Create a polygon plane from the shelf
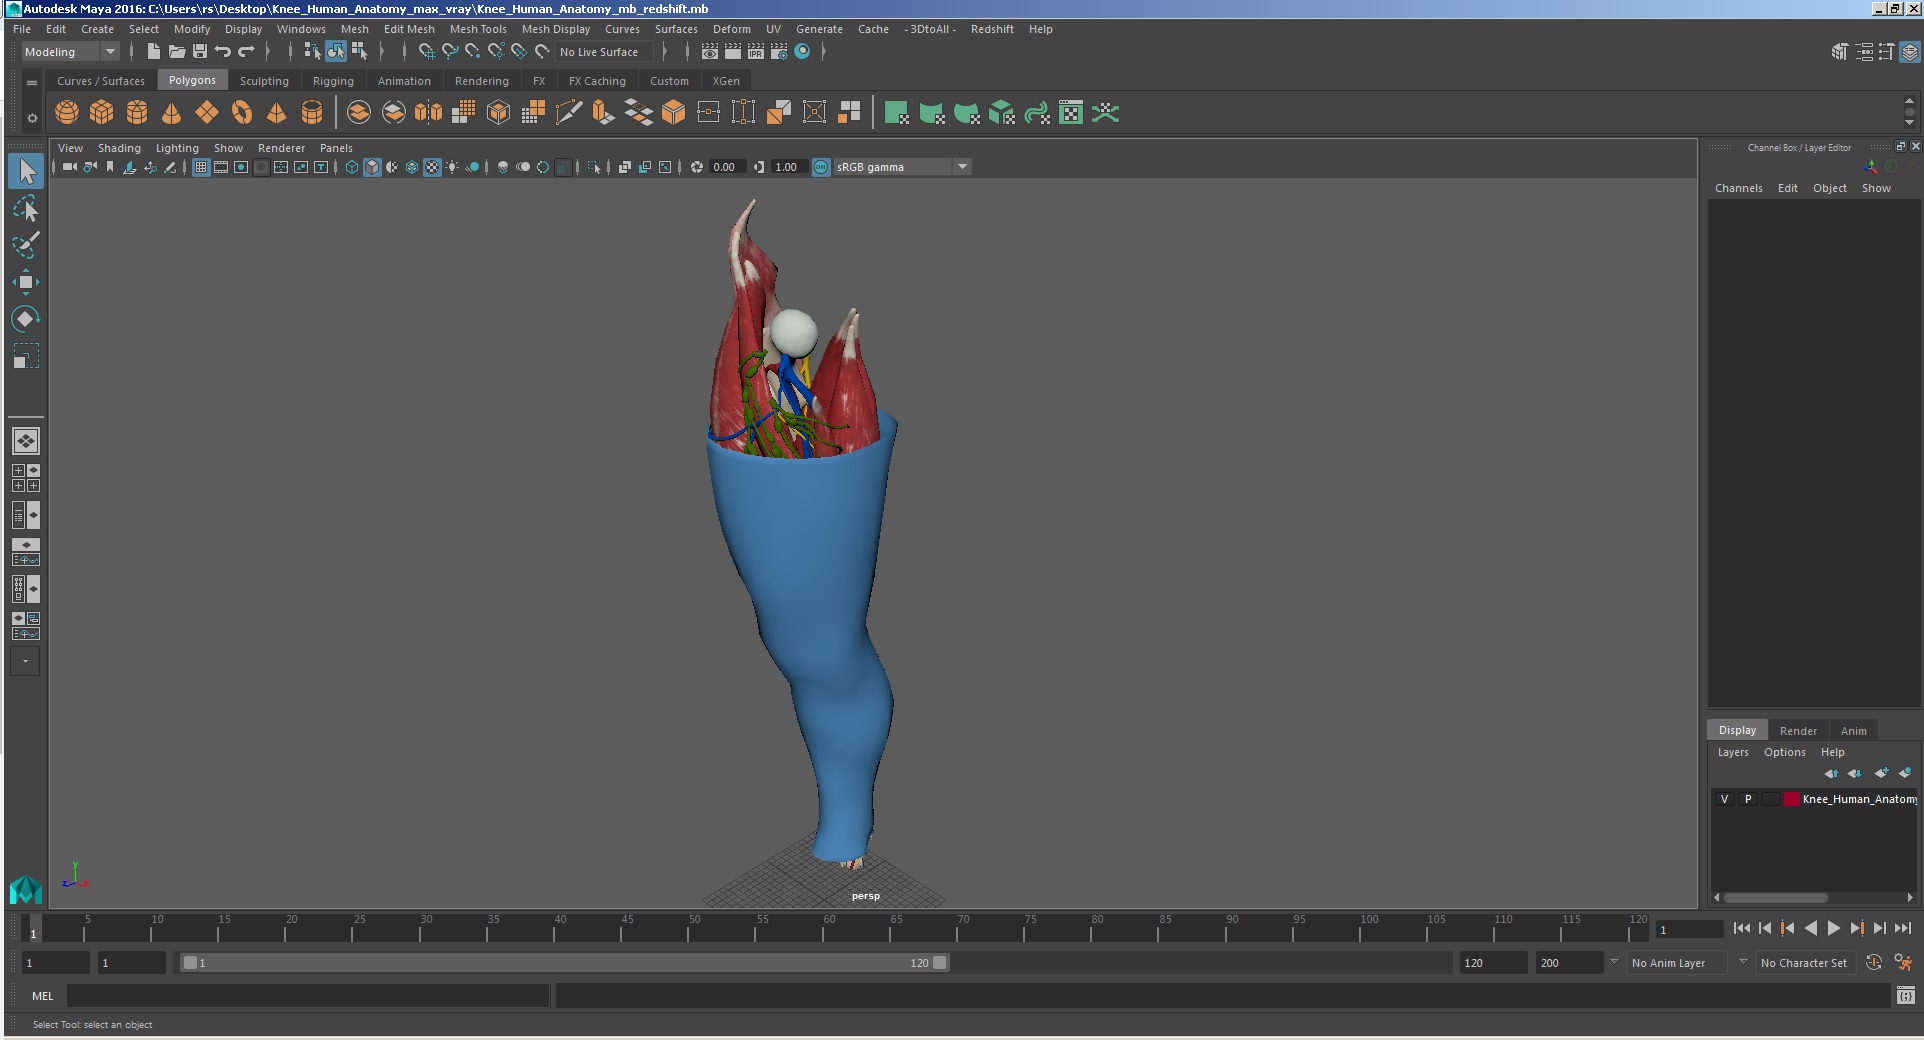 [207, 113]
